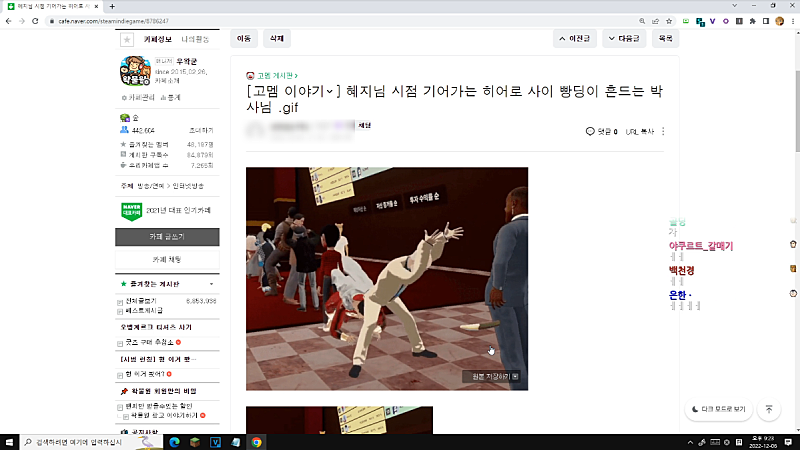
Task: Reload the page with refresh icon
Action: pos(35,21)
